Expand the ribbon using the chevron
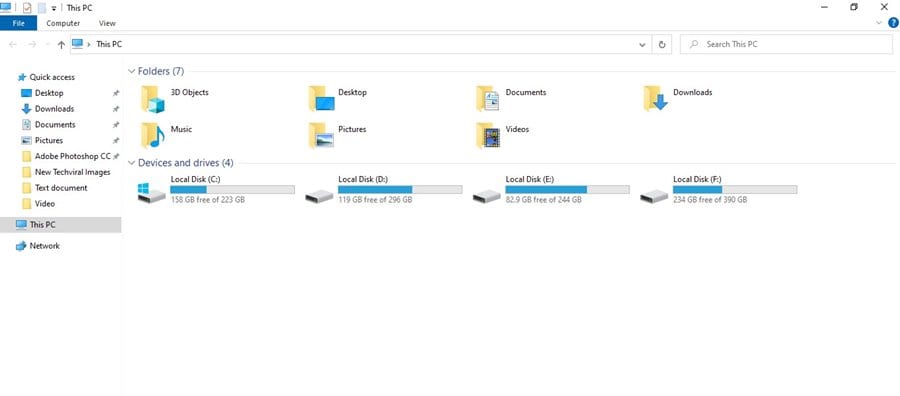Screen dimensions: 900x396 [879, 23]
